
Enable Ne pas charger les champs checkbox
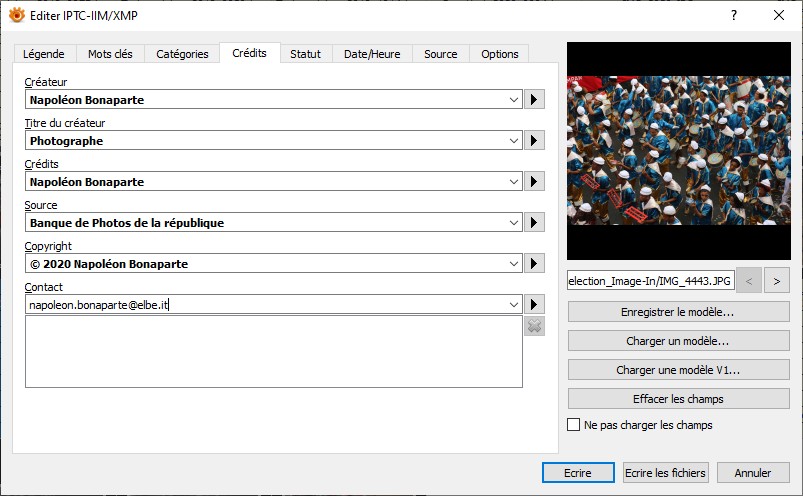click(x=574, y=425)
